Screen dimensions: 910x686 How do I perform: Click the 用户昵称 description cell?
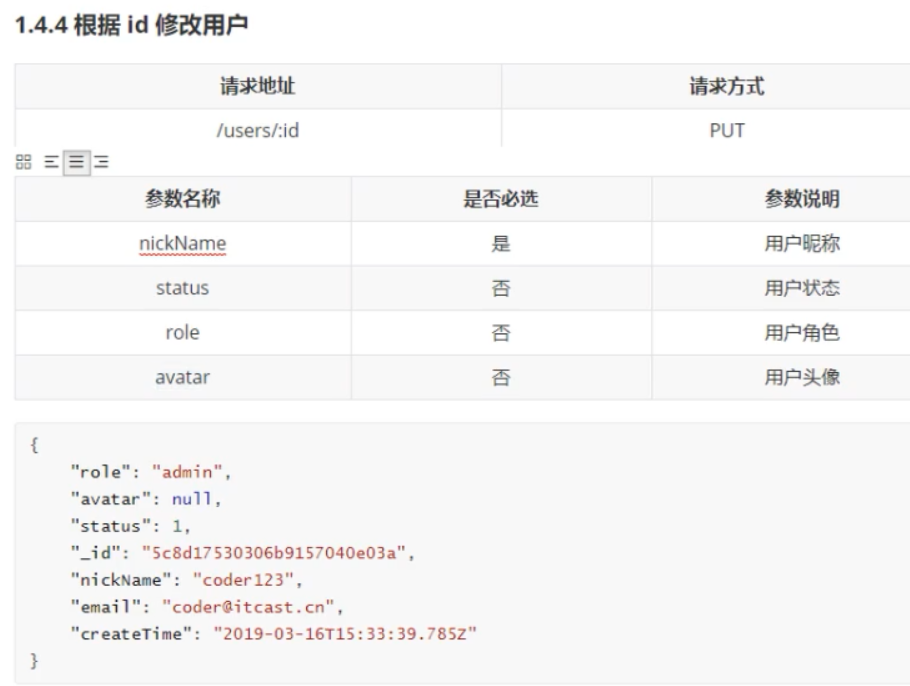tap(802, 244)
